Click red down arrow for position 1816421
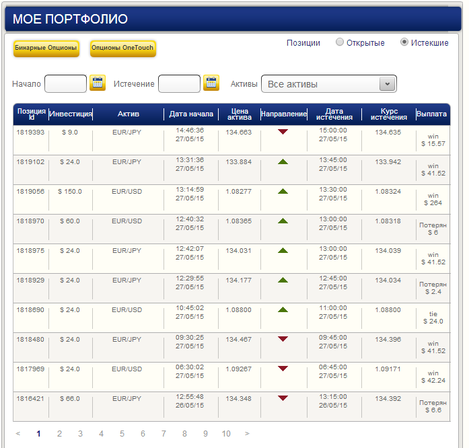 point(283,398)
